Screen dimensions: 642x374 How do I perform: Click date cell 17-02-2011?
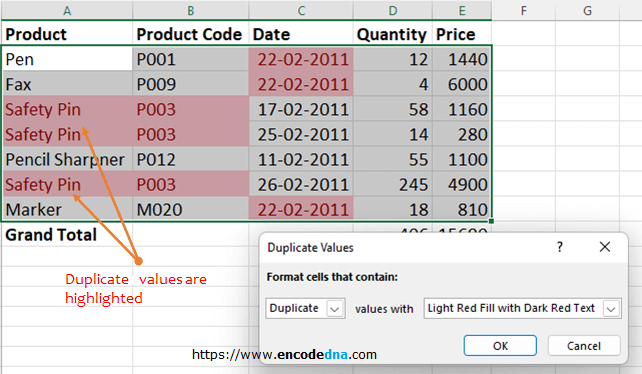click(x=301, y=109)
